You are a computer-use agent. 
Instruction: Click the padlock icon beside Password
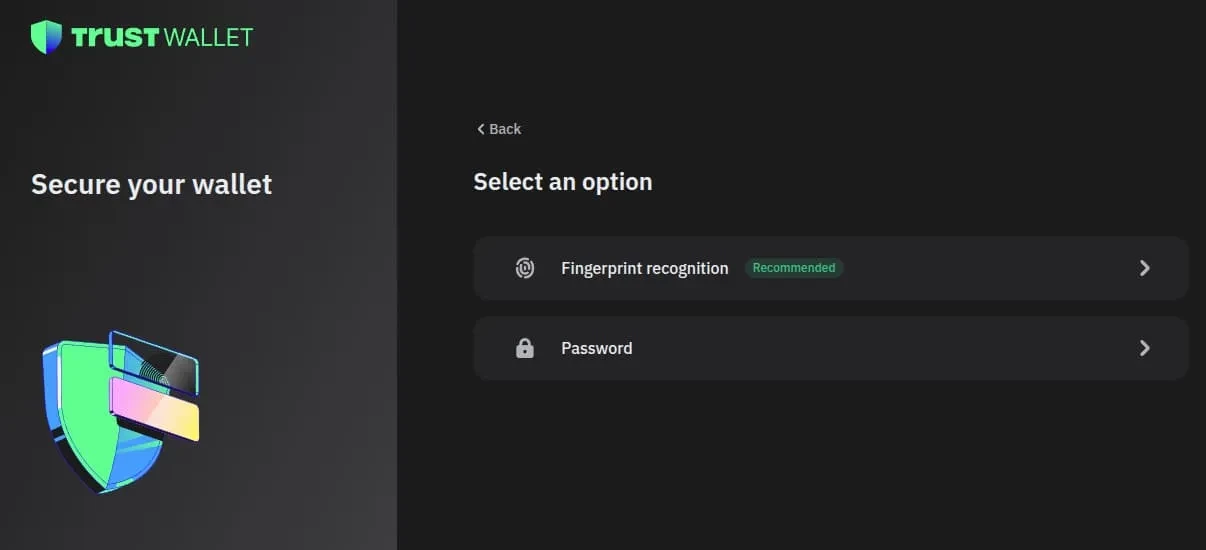pos(525,348)
